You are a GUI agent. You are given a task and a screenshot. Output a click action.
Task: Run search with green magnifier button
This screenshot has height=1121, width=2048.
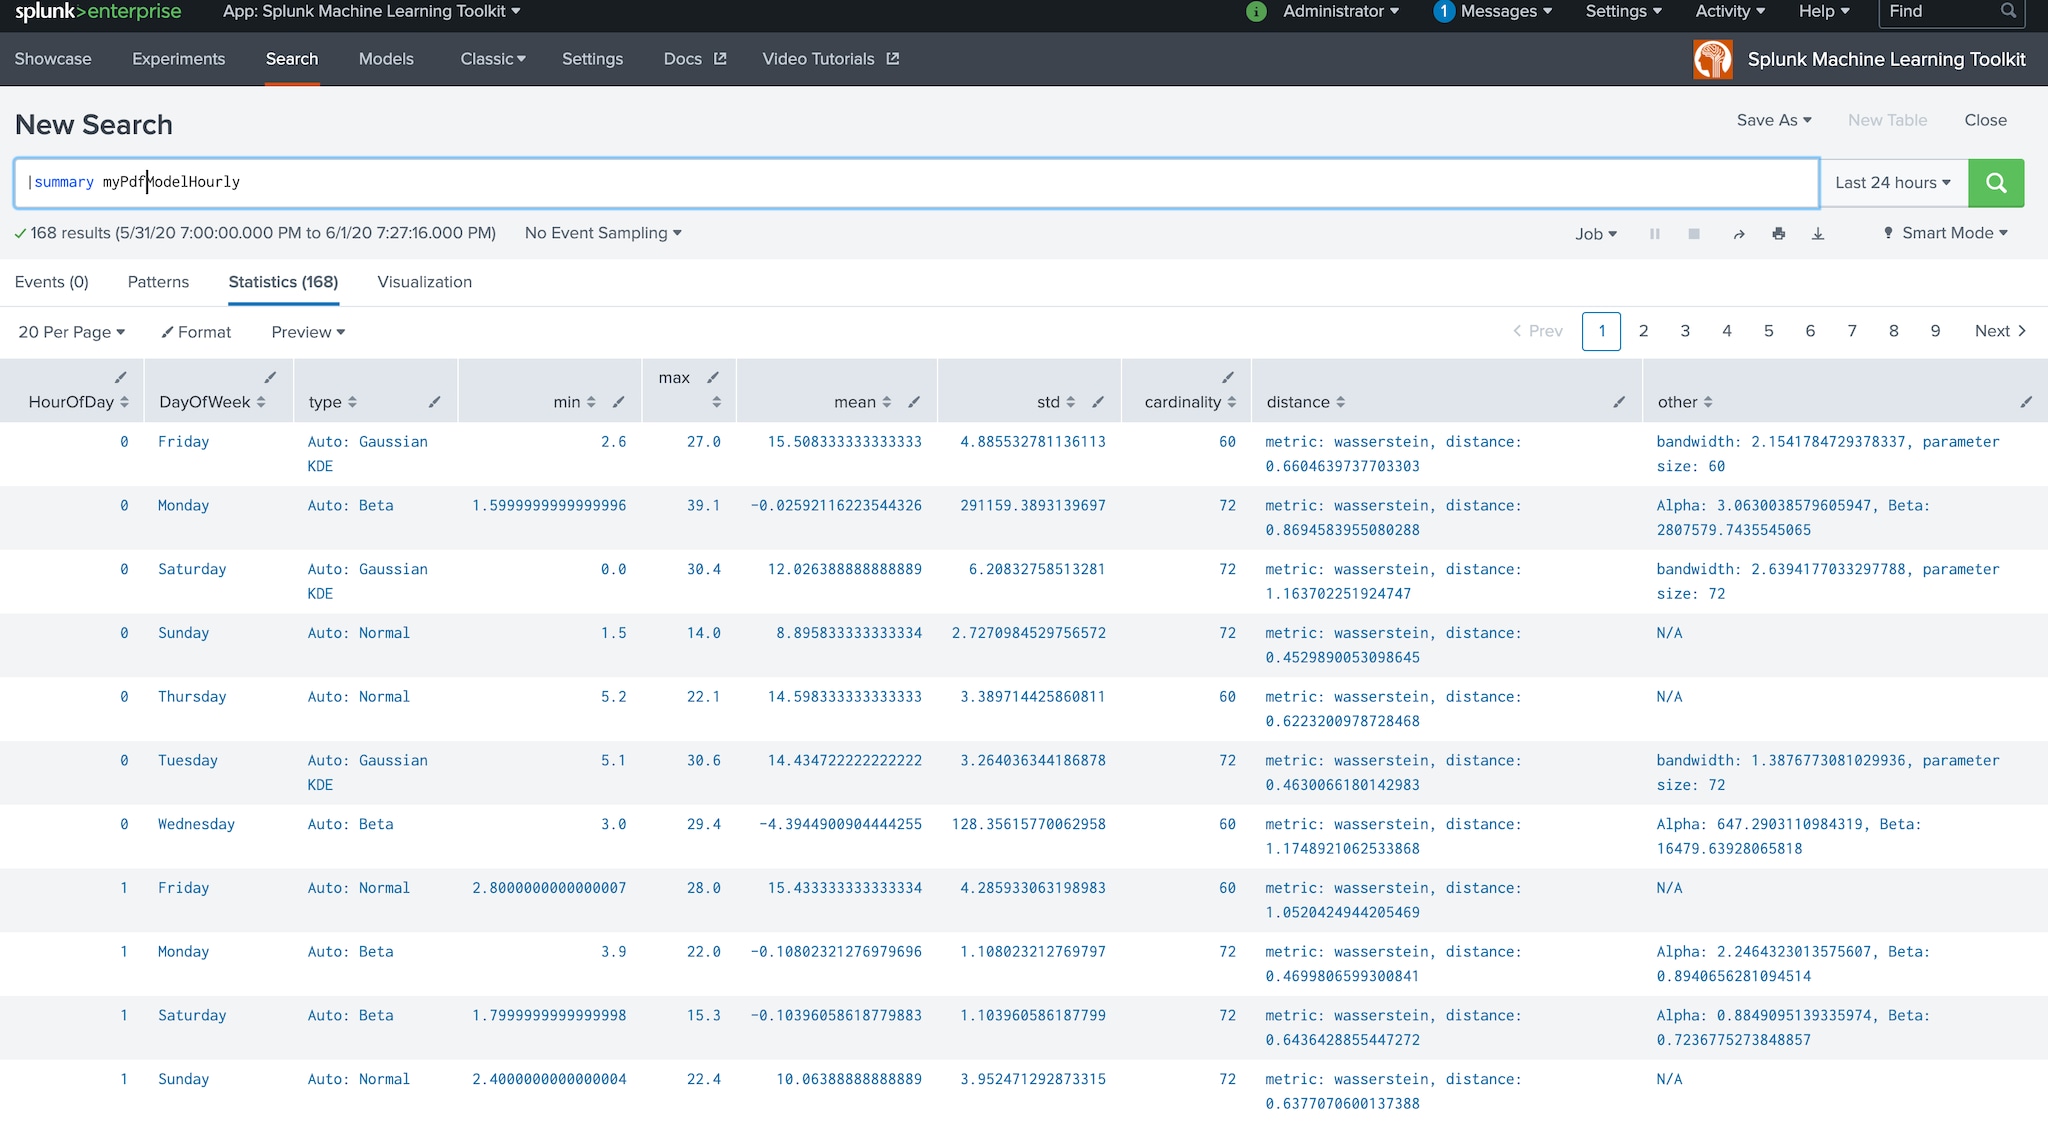[x=1996, y=183]
